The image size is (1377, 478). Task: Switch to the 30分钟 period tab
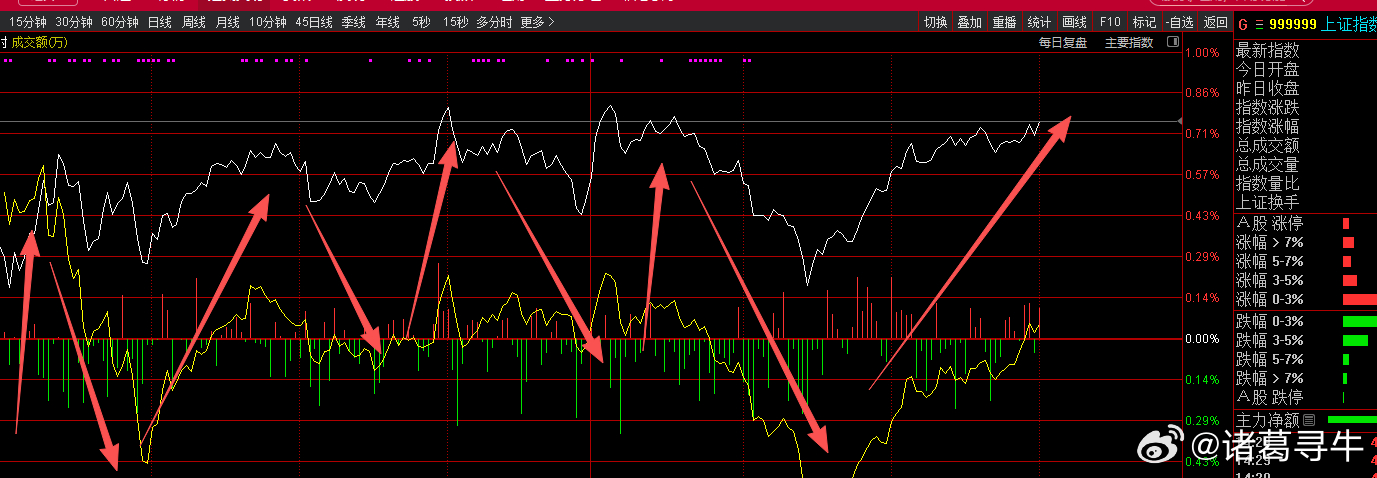pyautogui.click(x=74, y=22)
